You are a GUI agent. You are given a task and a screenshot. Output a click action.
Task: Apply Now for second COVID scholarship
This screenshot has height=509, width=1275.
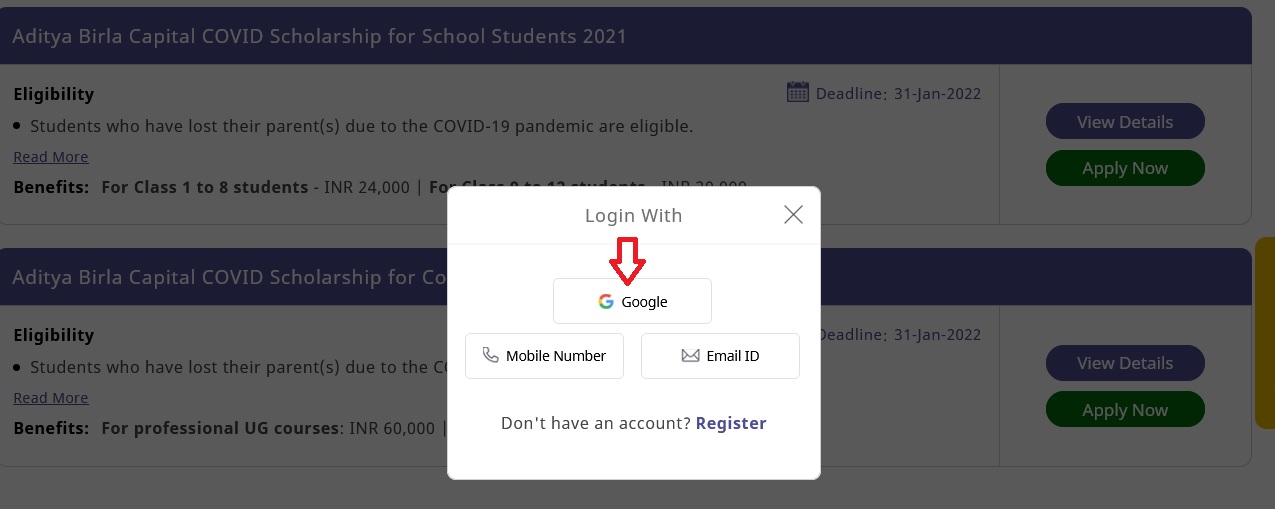[1125, 410]
